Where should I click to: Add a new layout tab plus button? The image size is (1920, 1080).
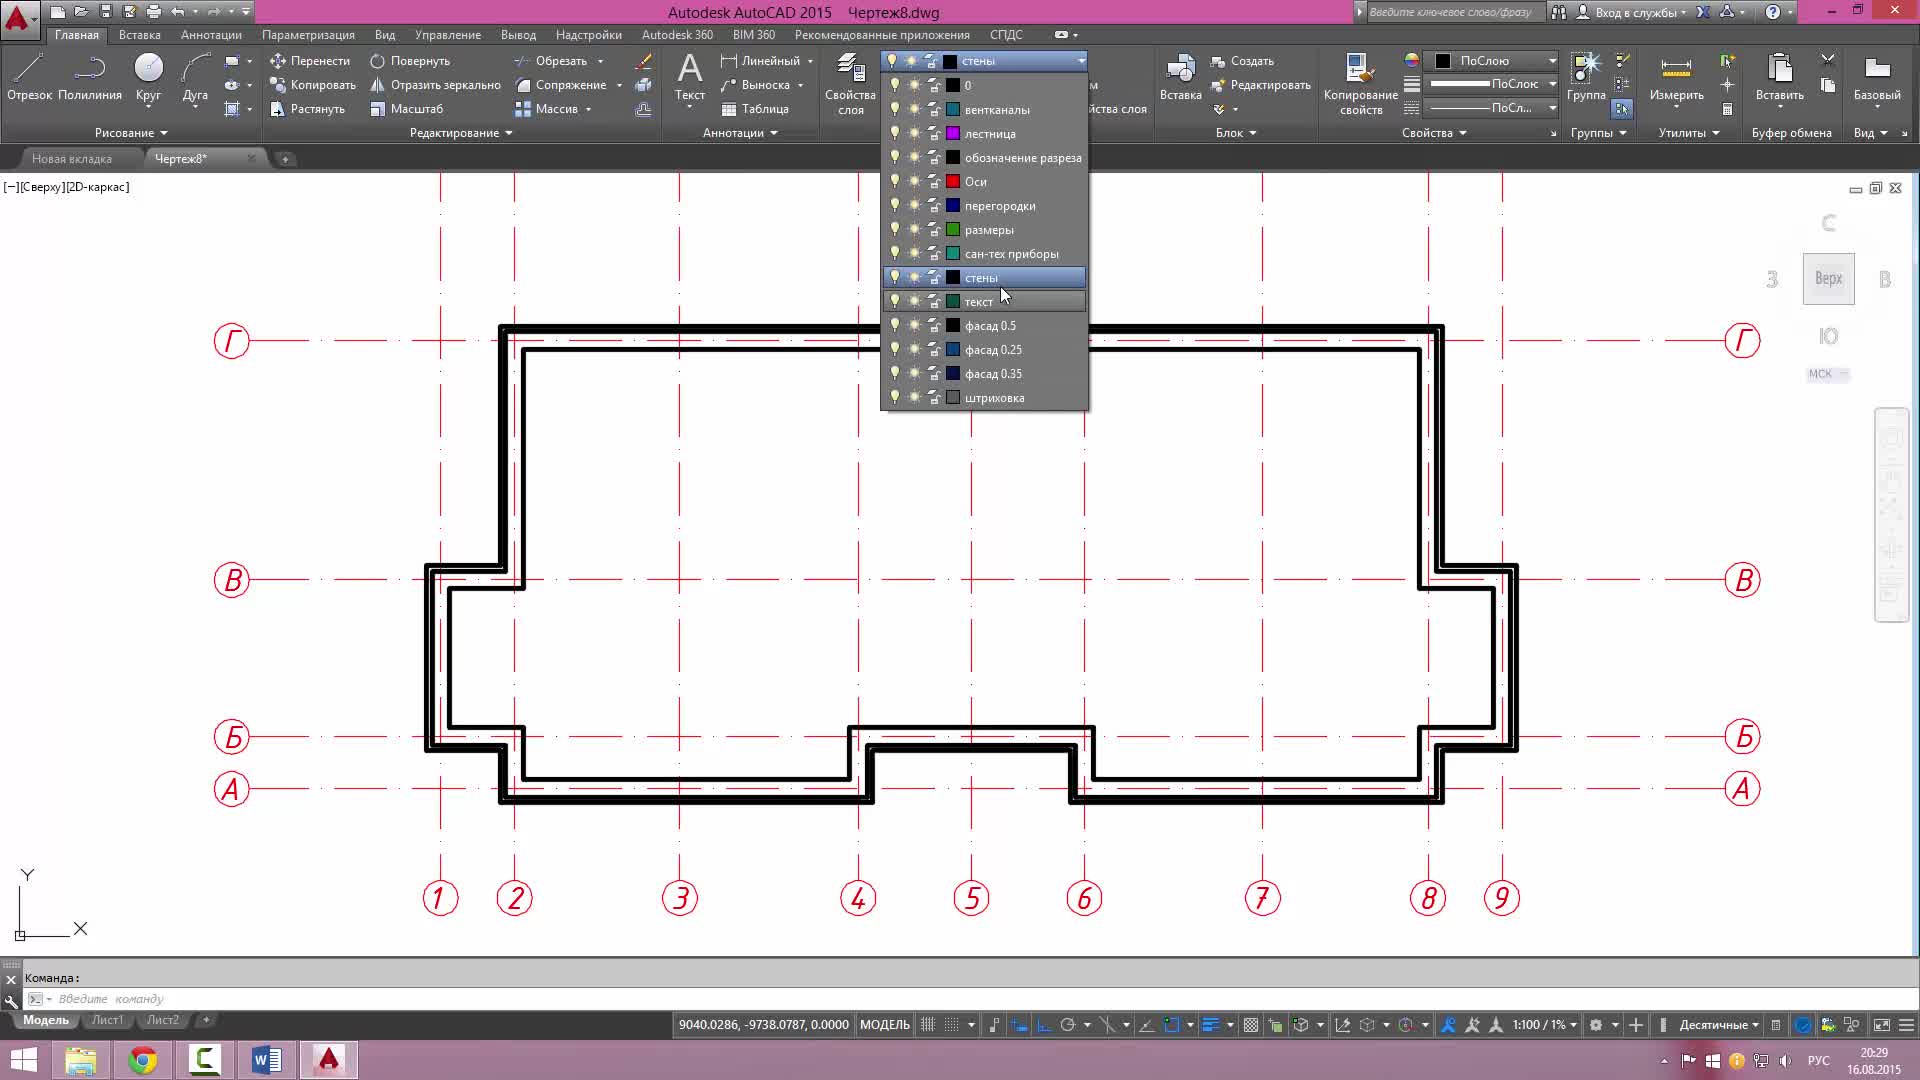[x=206, y=1020]
